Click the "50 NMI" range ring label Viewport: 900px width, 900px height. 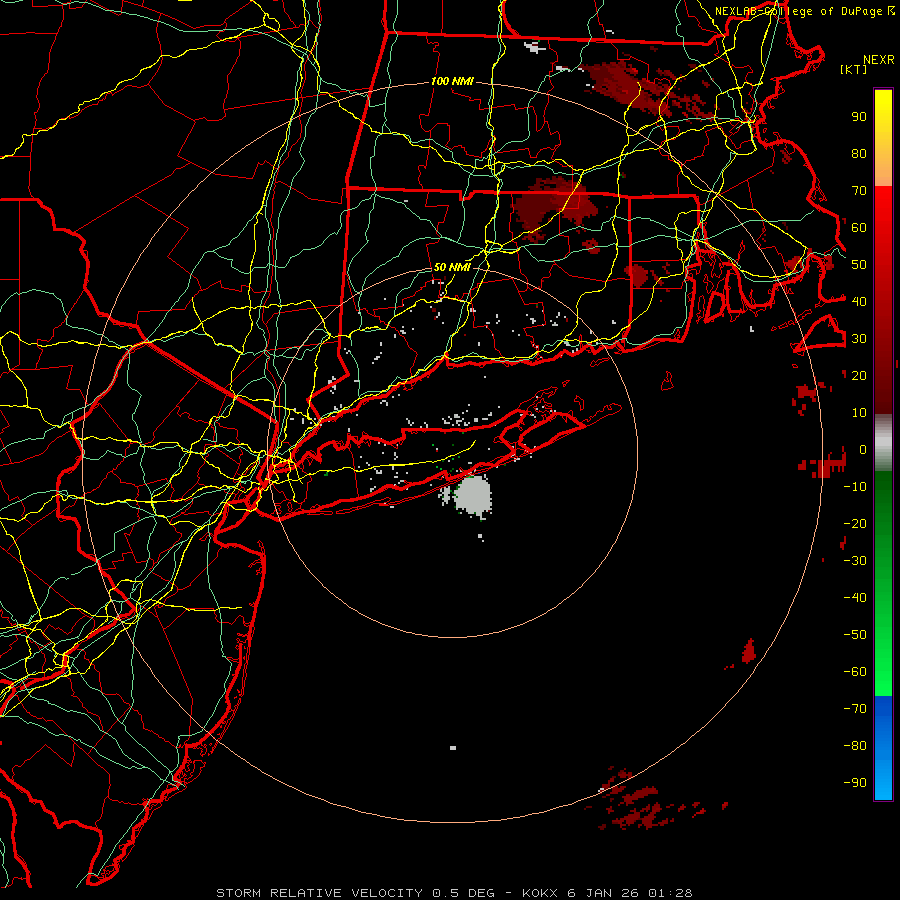[452, 267]
